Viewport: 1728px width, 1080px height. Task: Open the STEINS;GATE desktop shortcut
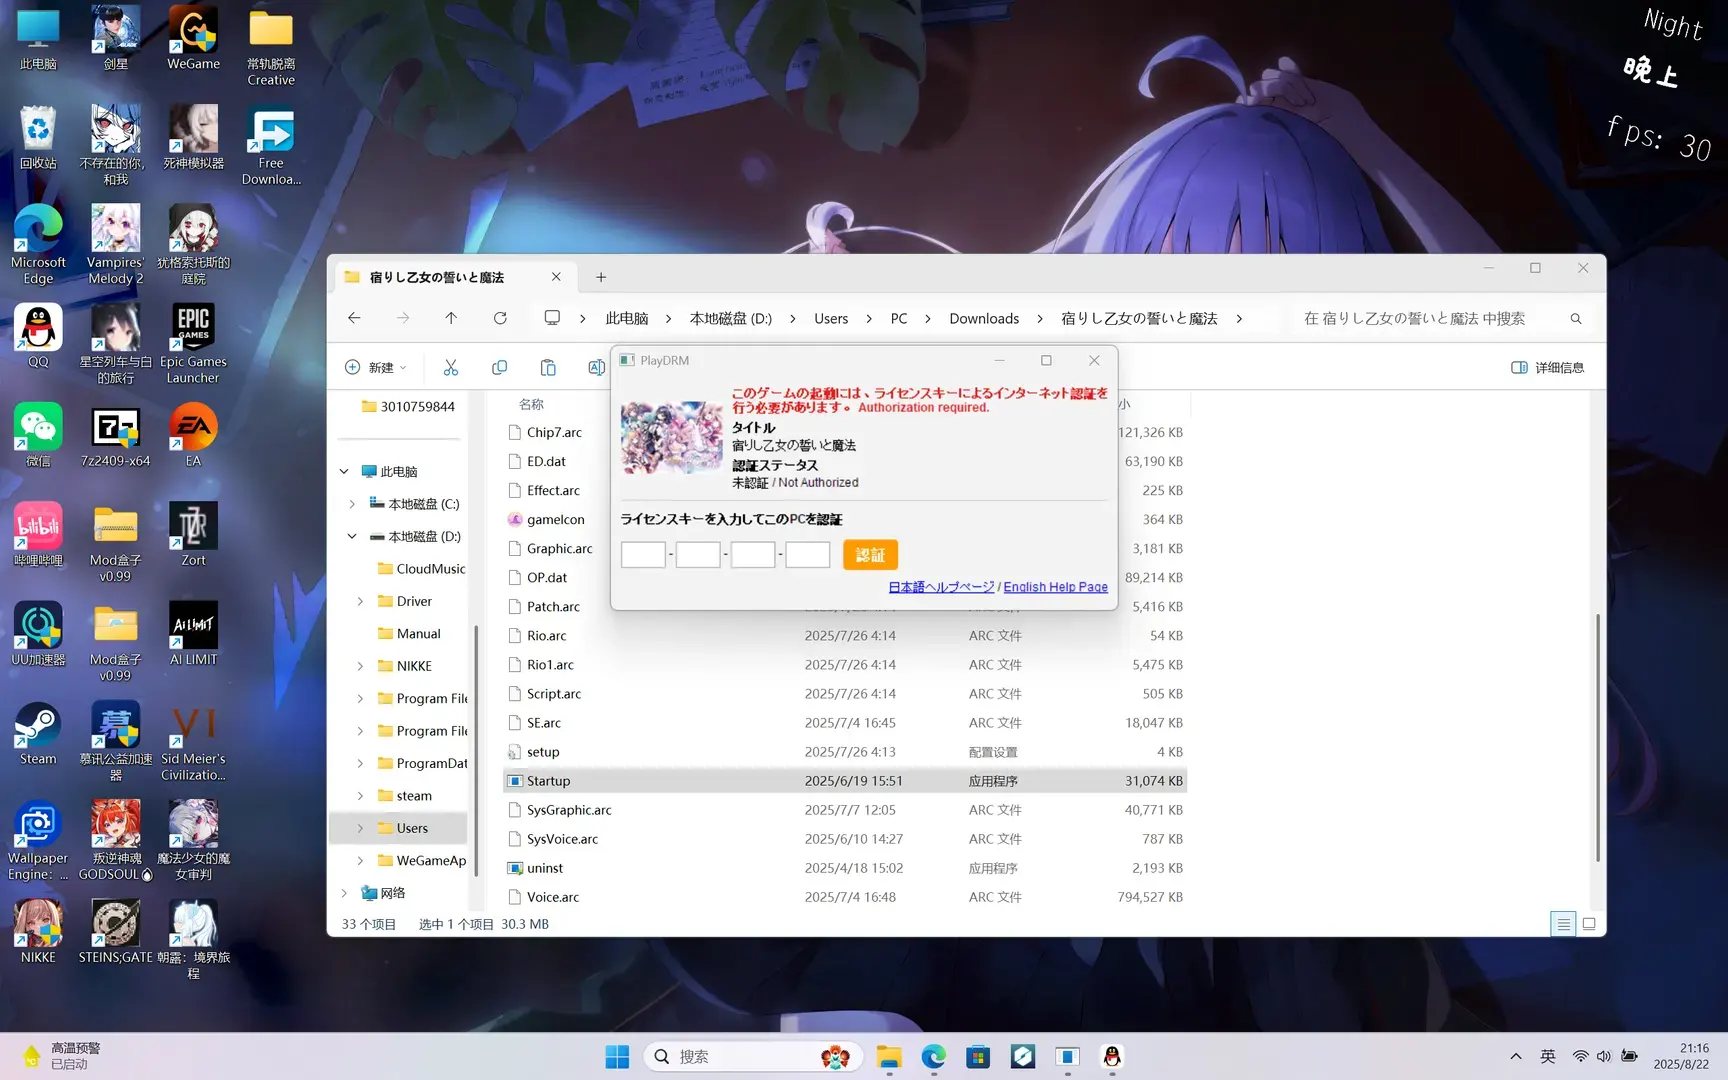point(116,931)
